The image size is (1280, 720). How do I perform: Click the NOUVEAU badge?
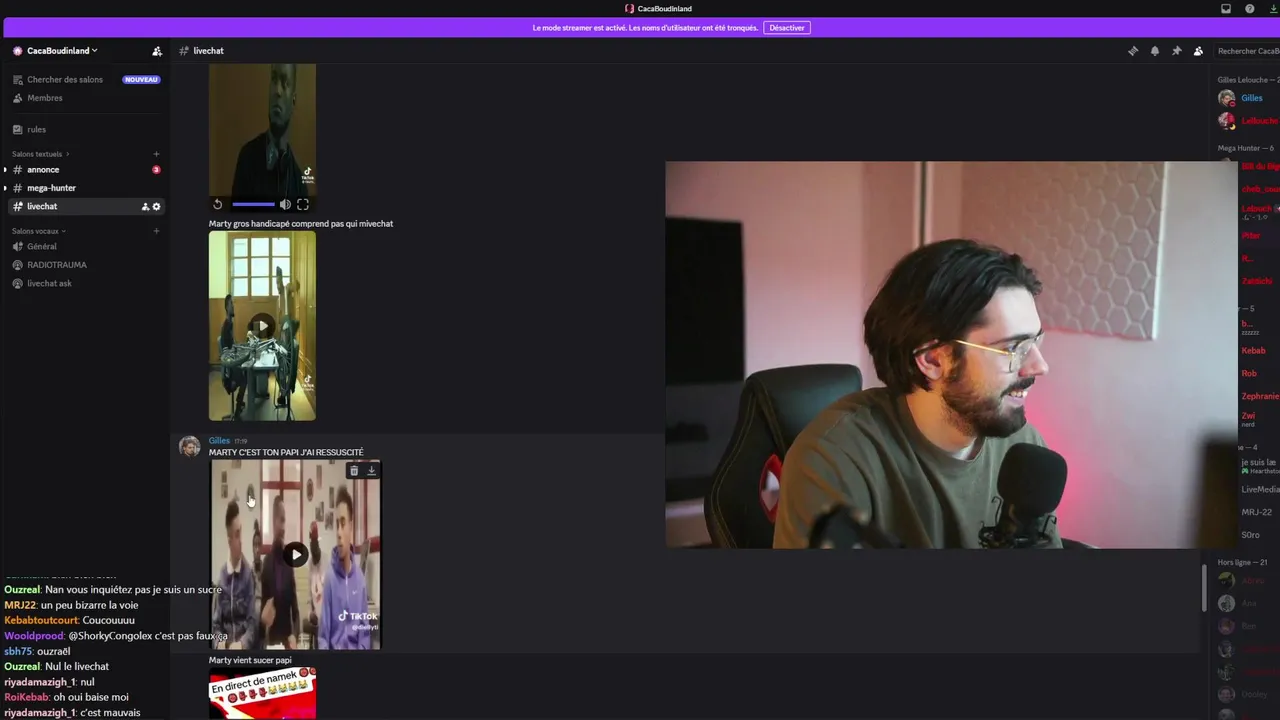[141, 79]
